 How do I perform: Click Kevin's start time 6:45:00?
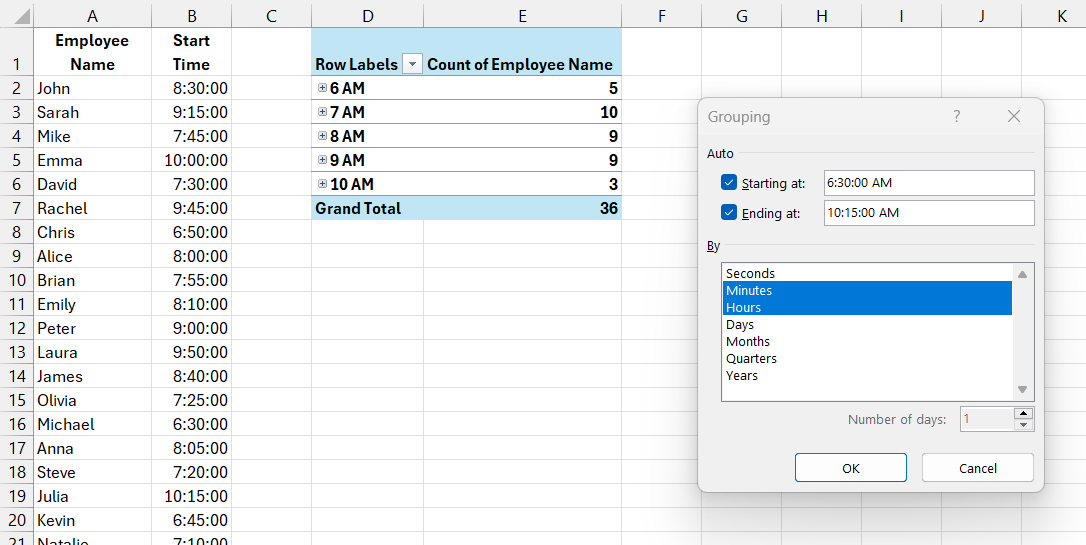(x=192, y=520)
